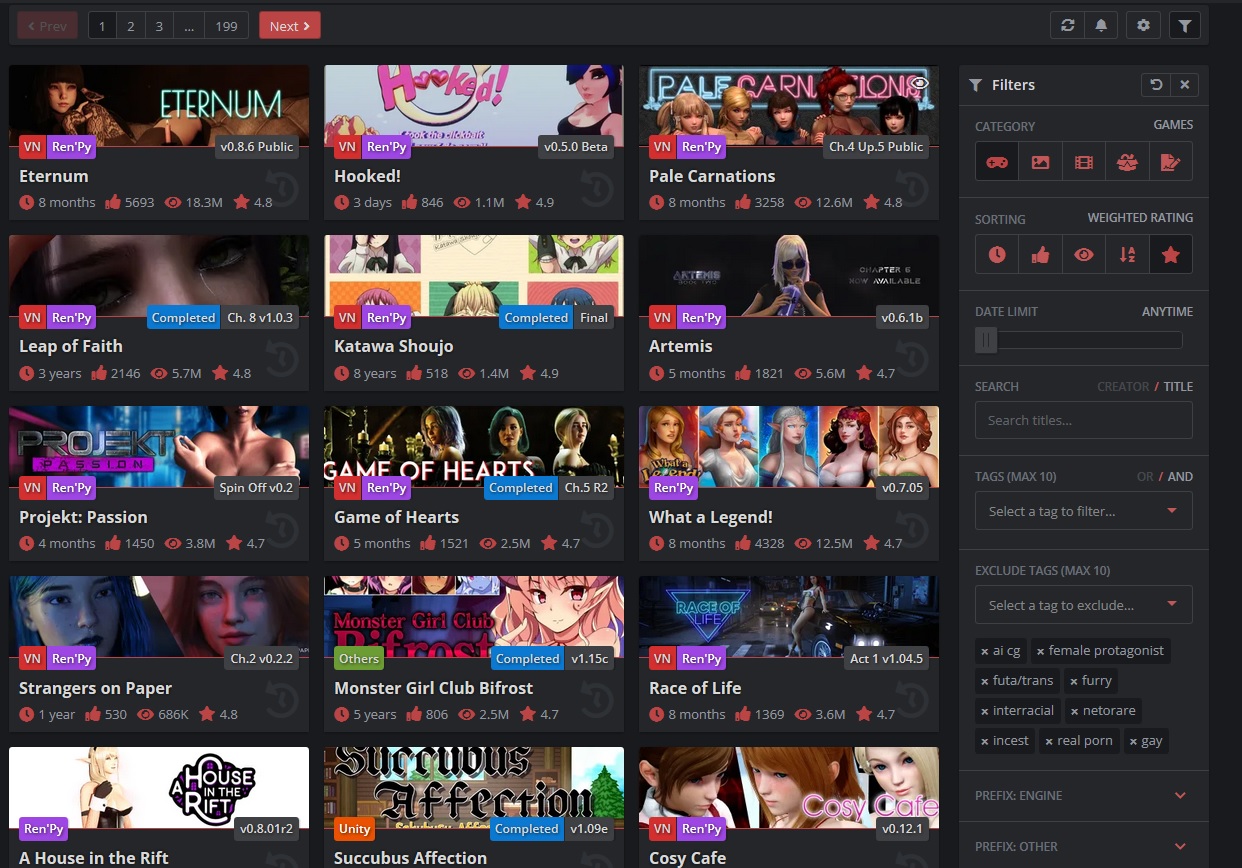Viewport: 1242px width, 868px height.
Task: Click eye icon on Pale Carnations thumbnail
Action: [920, 82]
